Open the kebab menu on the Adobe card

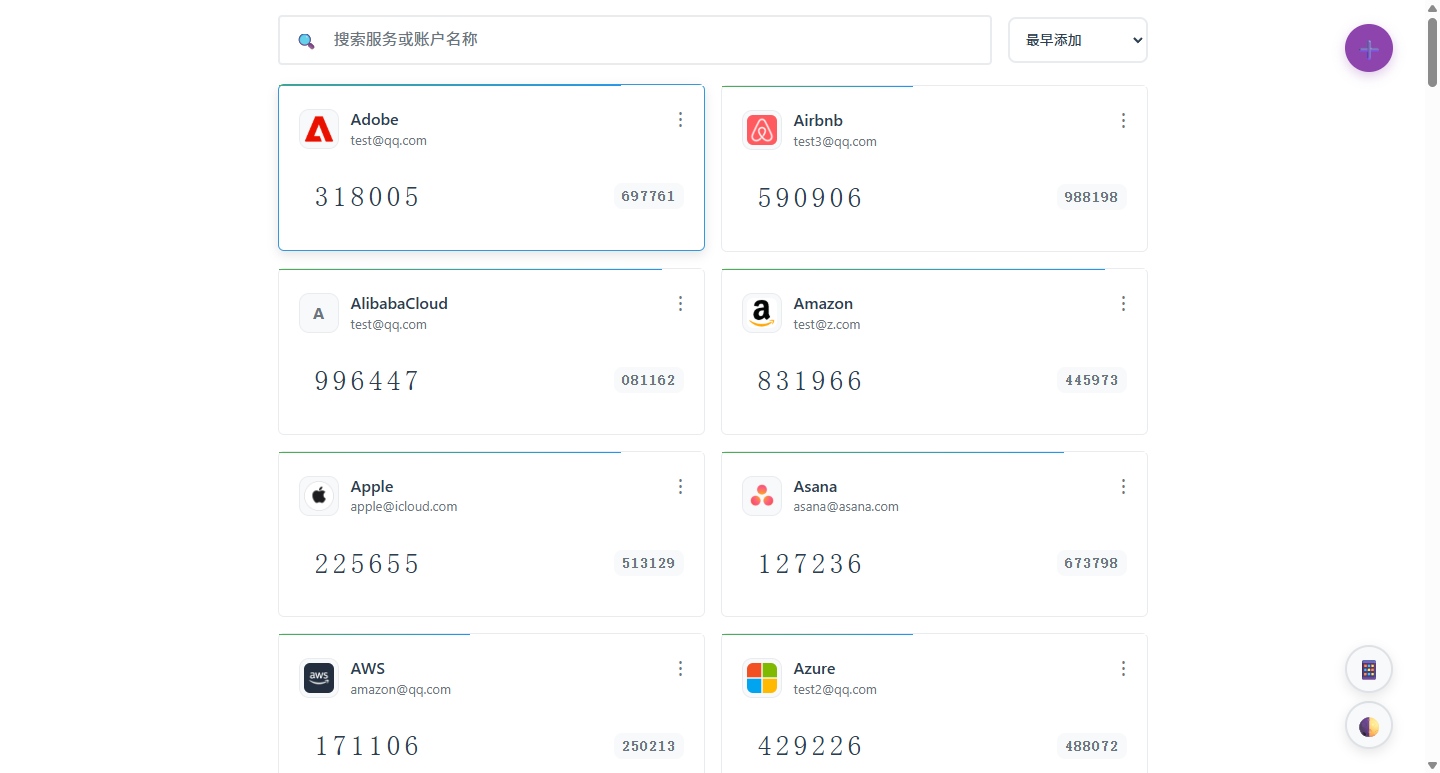680,119
